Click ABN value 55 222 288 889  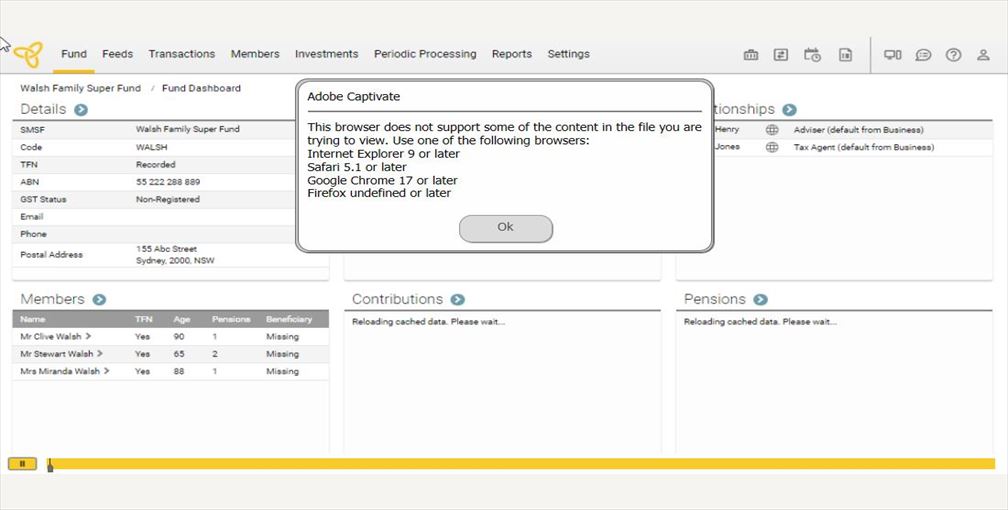[168, 182]
